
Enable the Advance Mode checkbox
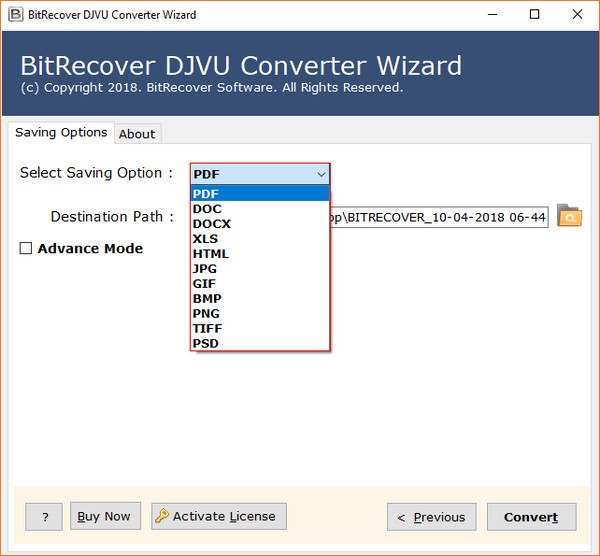tap(27, 249)
